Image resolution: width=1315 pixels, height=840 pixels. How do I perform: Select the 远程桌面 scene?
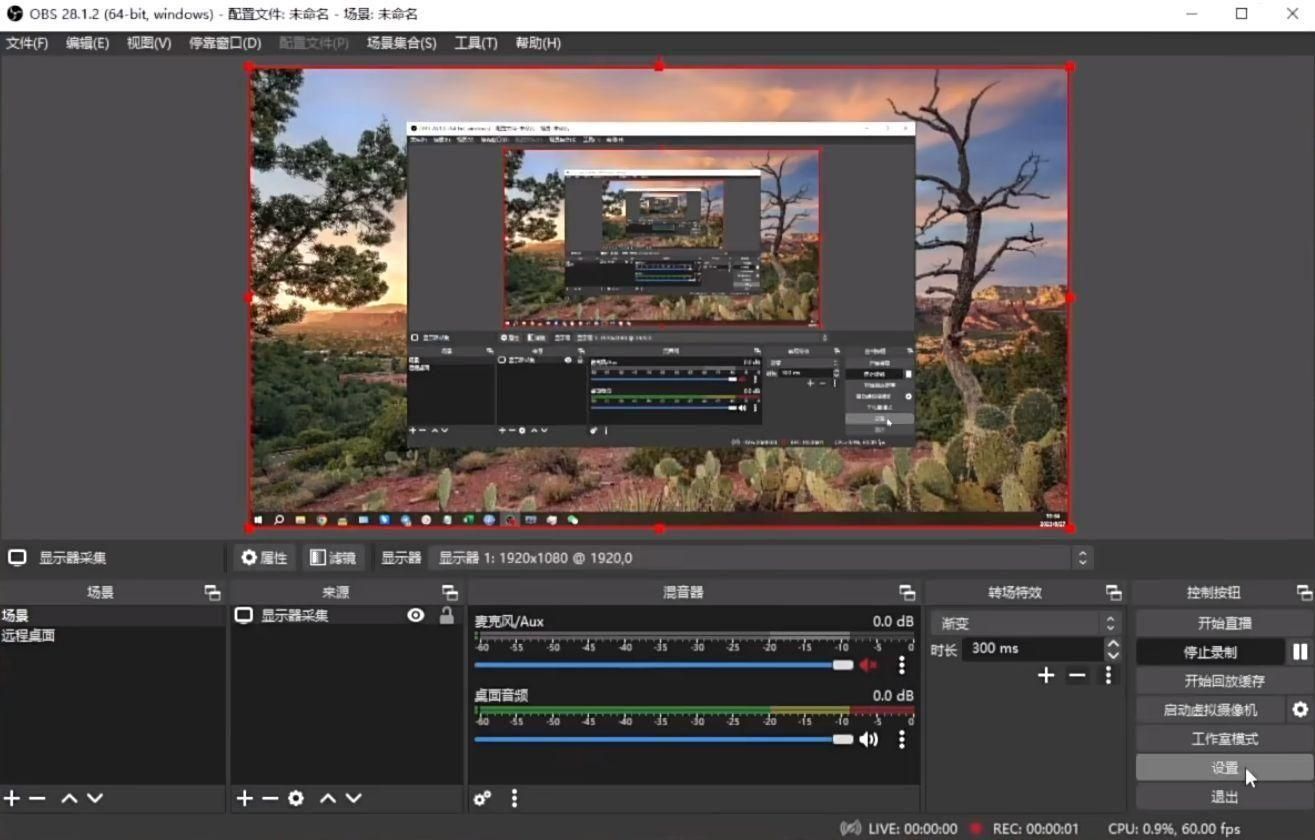pyautogui.click(x=113, y=635)
